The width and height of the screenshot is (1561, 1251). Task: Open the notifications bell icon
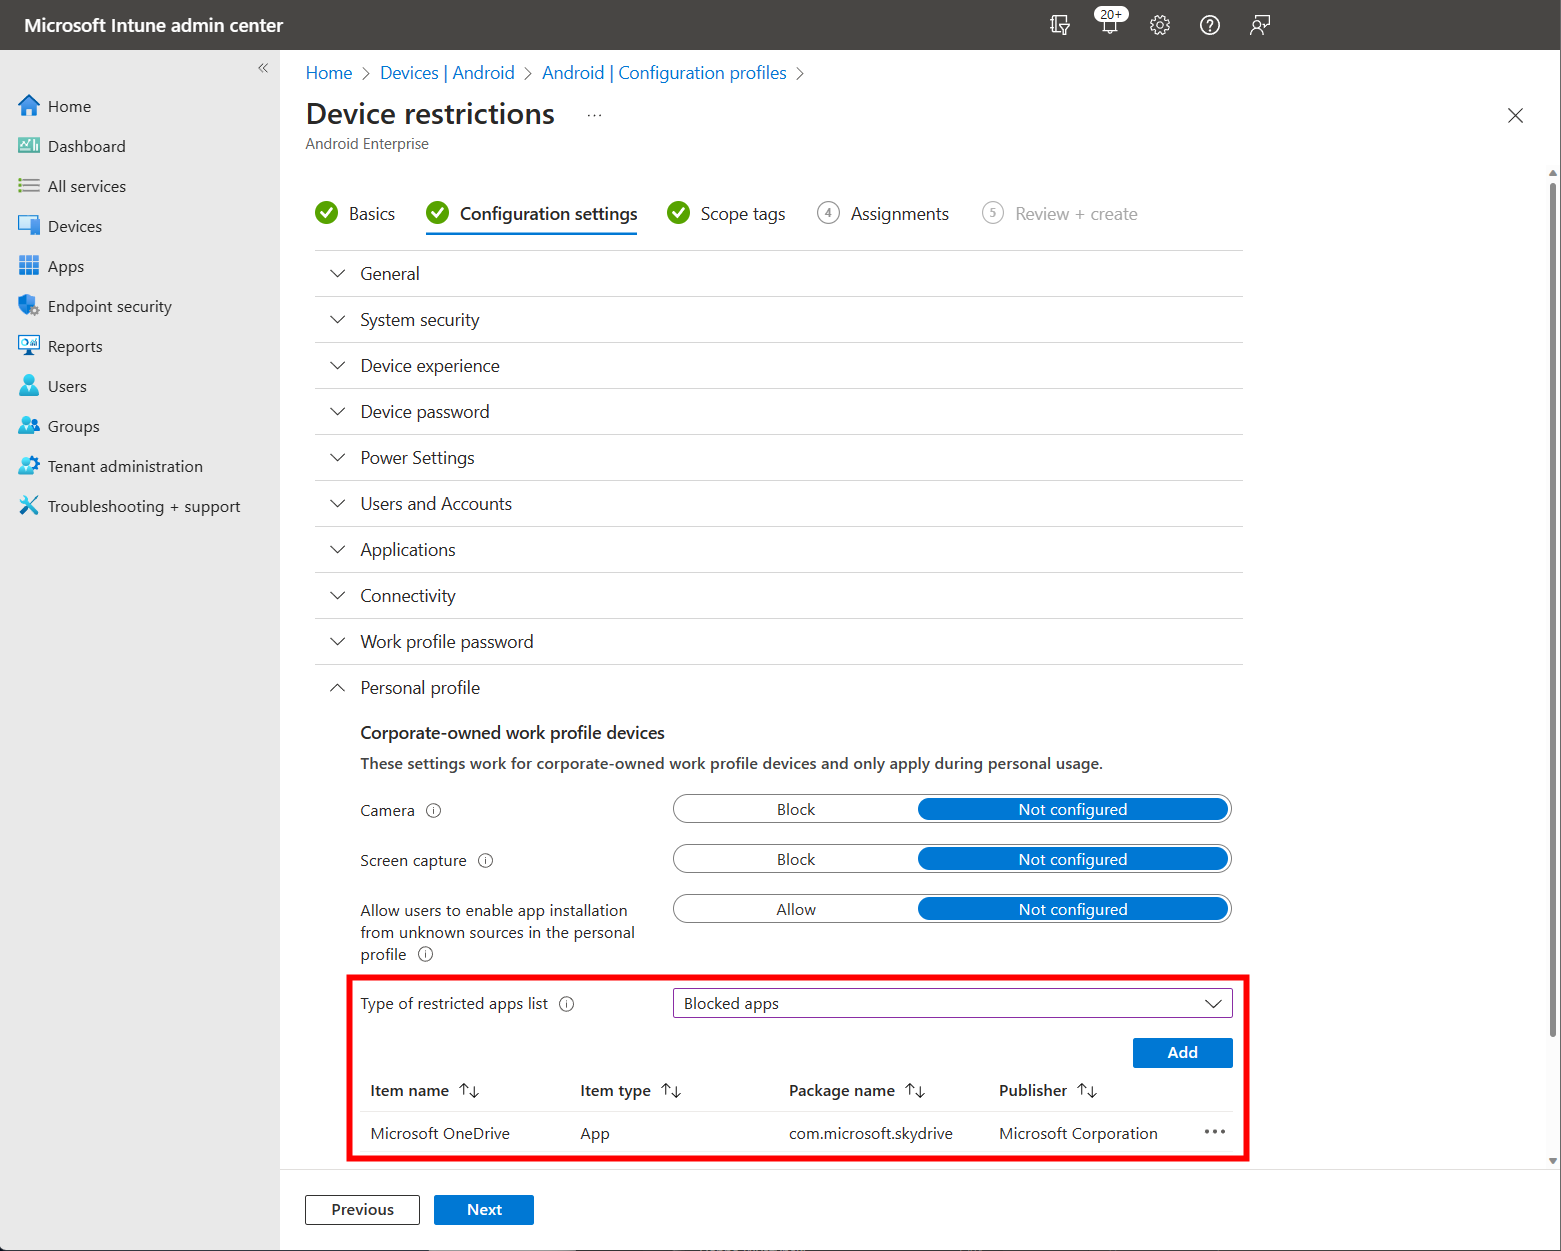(x=1110, y=25)
